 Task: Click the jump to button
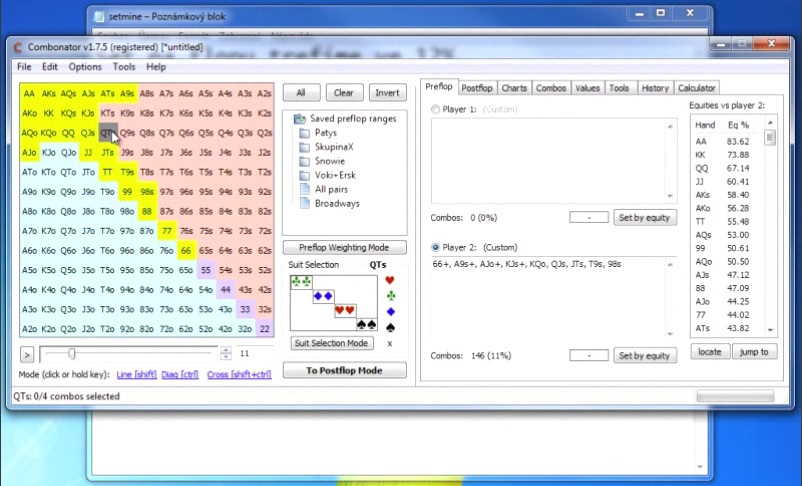pos(754,352)
